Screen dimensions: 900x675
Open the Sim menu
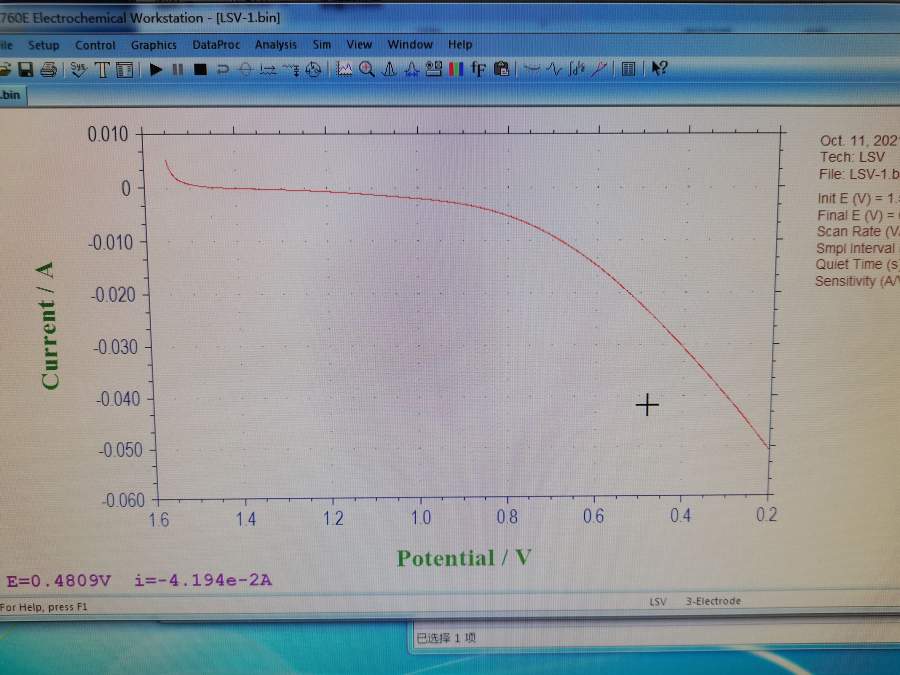point(321,45)
